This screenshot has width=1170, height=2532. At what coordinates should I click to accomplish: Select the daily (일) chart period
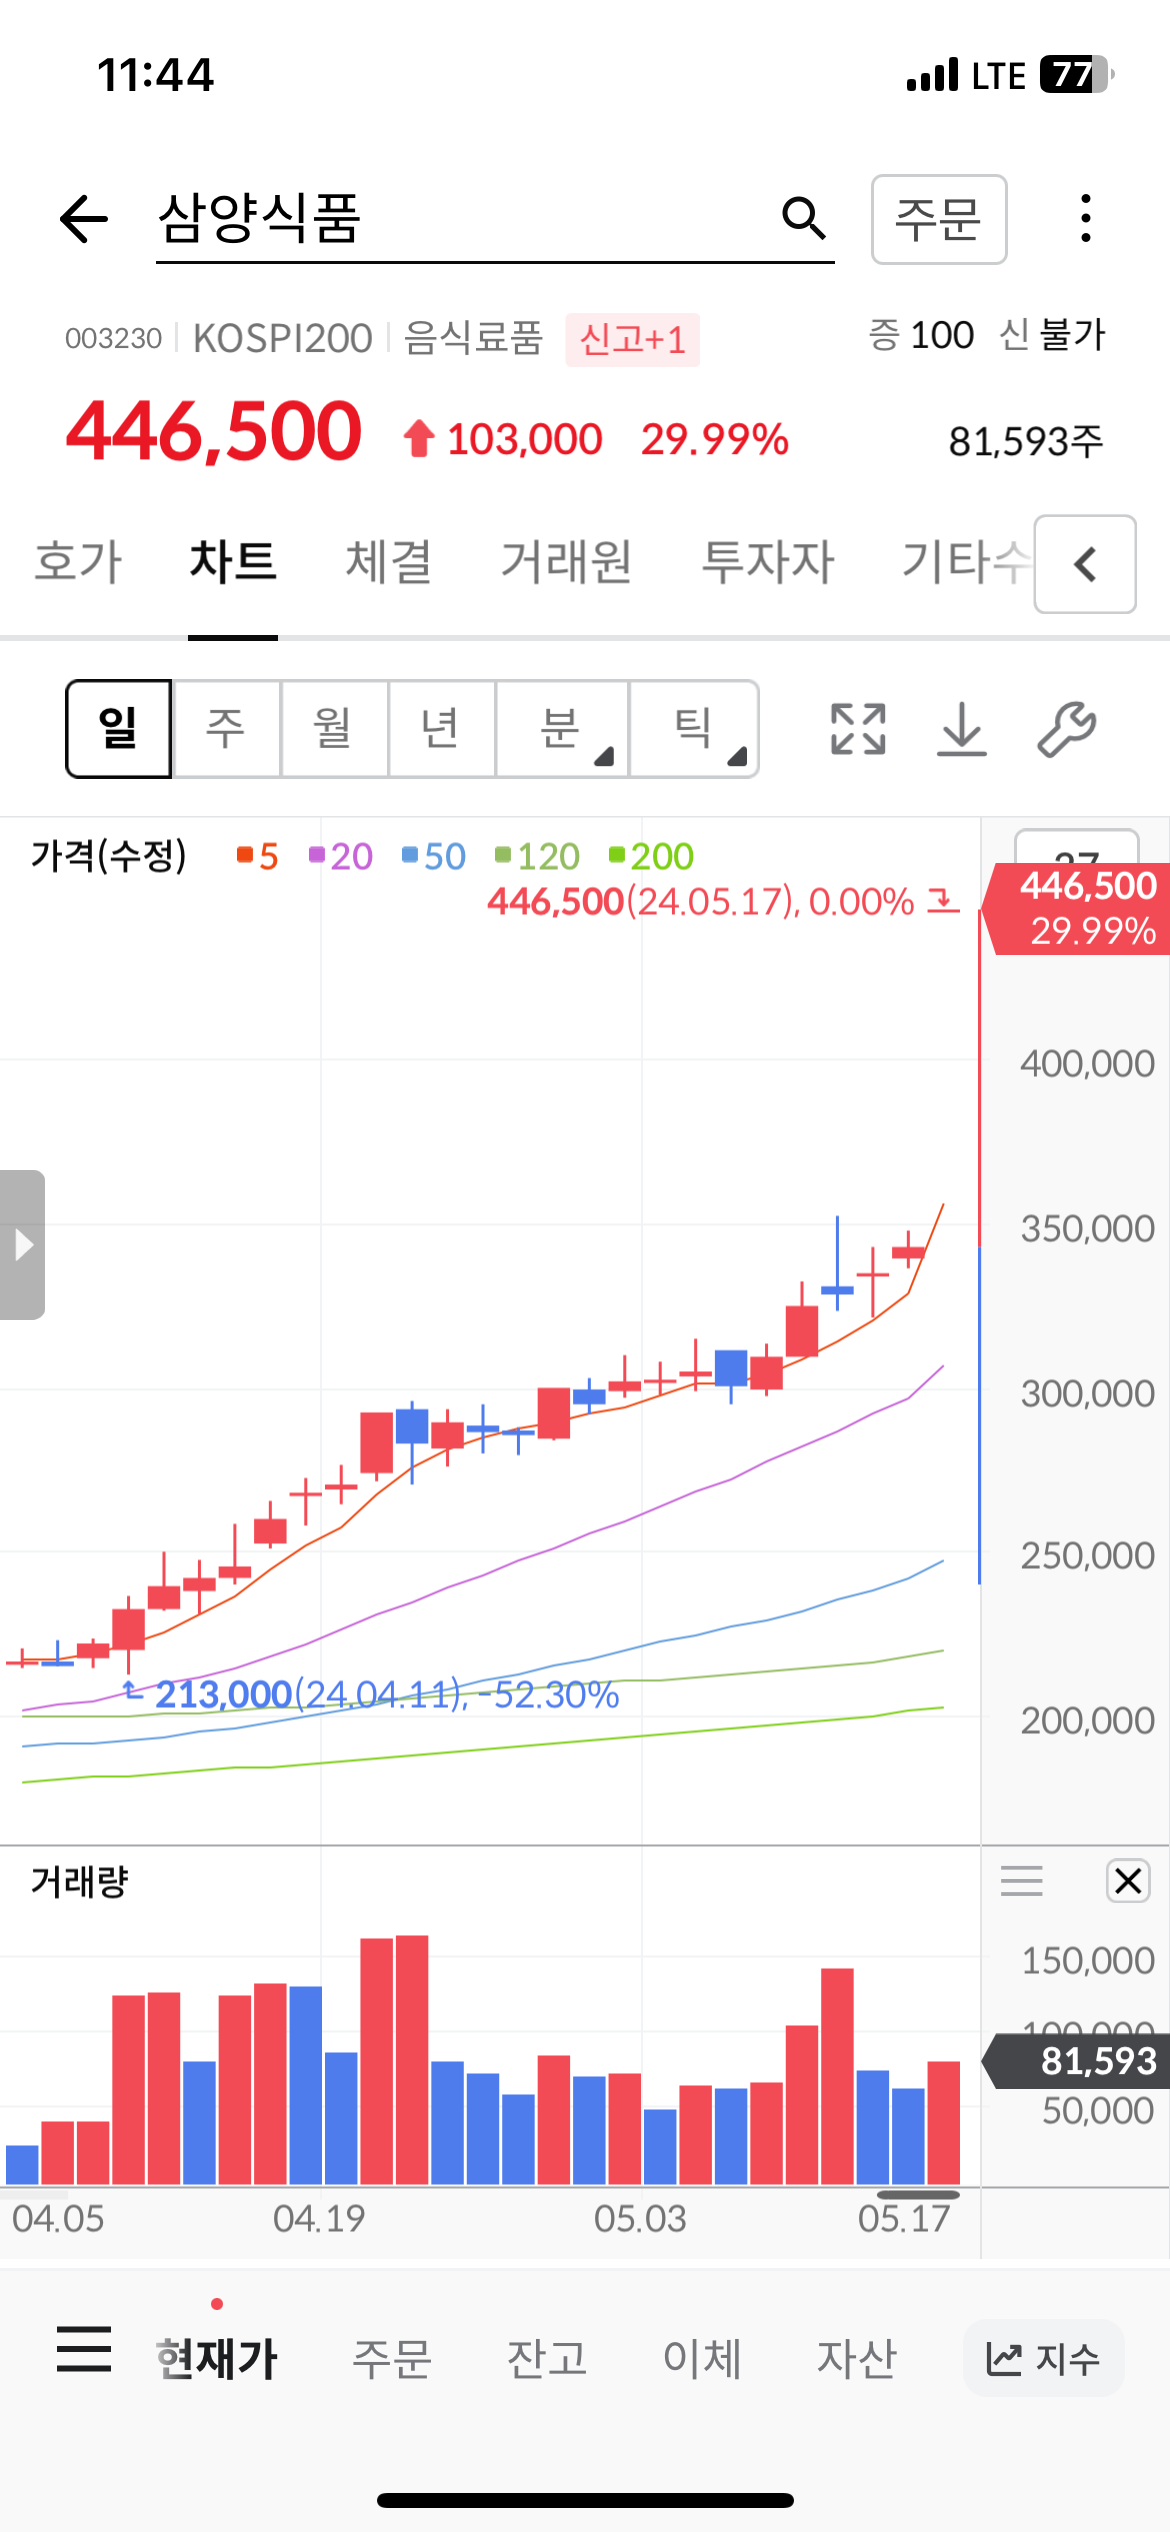pos(119,729)
